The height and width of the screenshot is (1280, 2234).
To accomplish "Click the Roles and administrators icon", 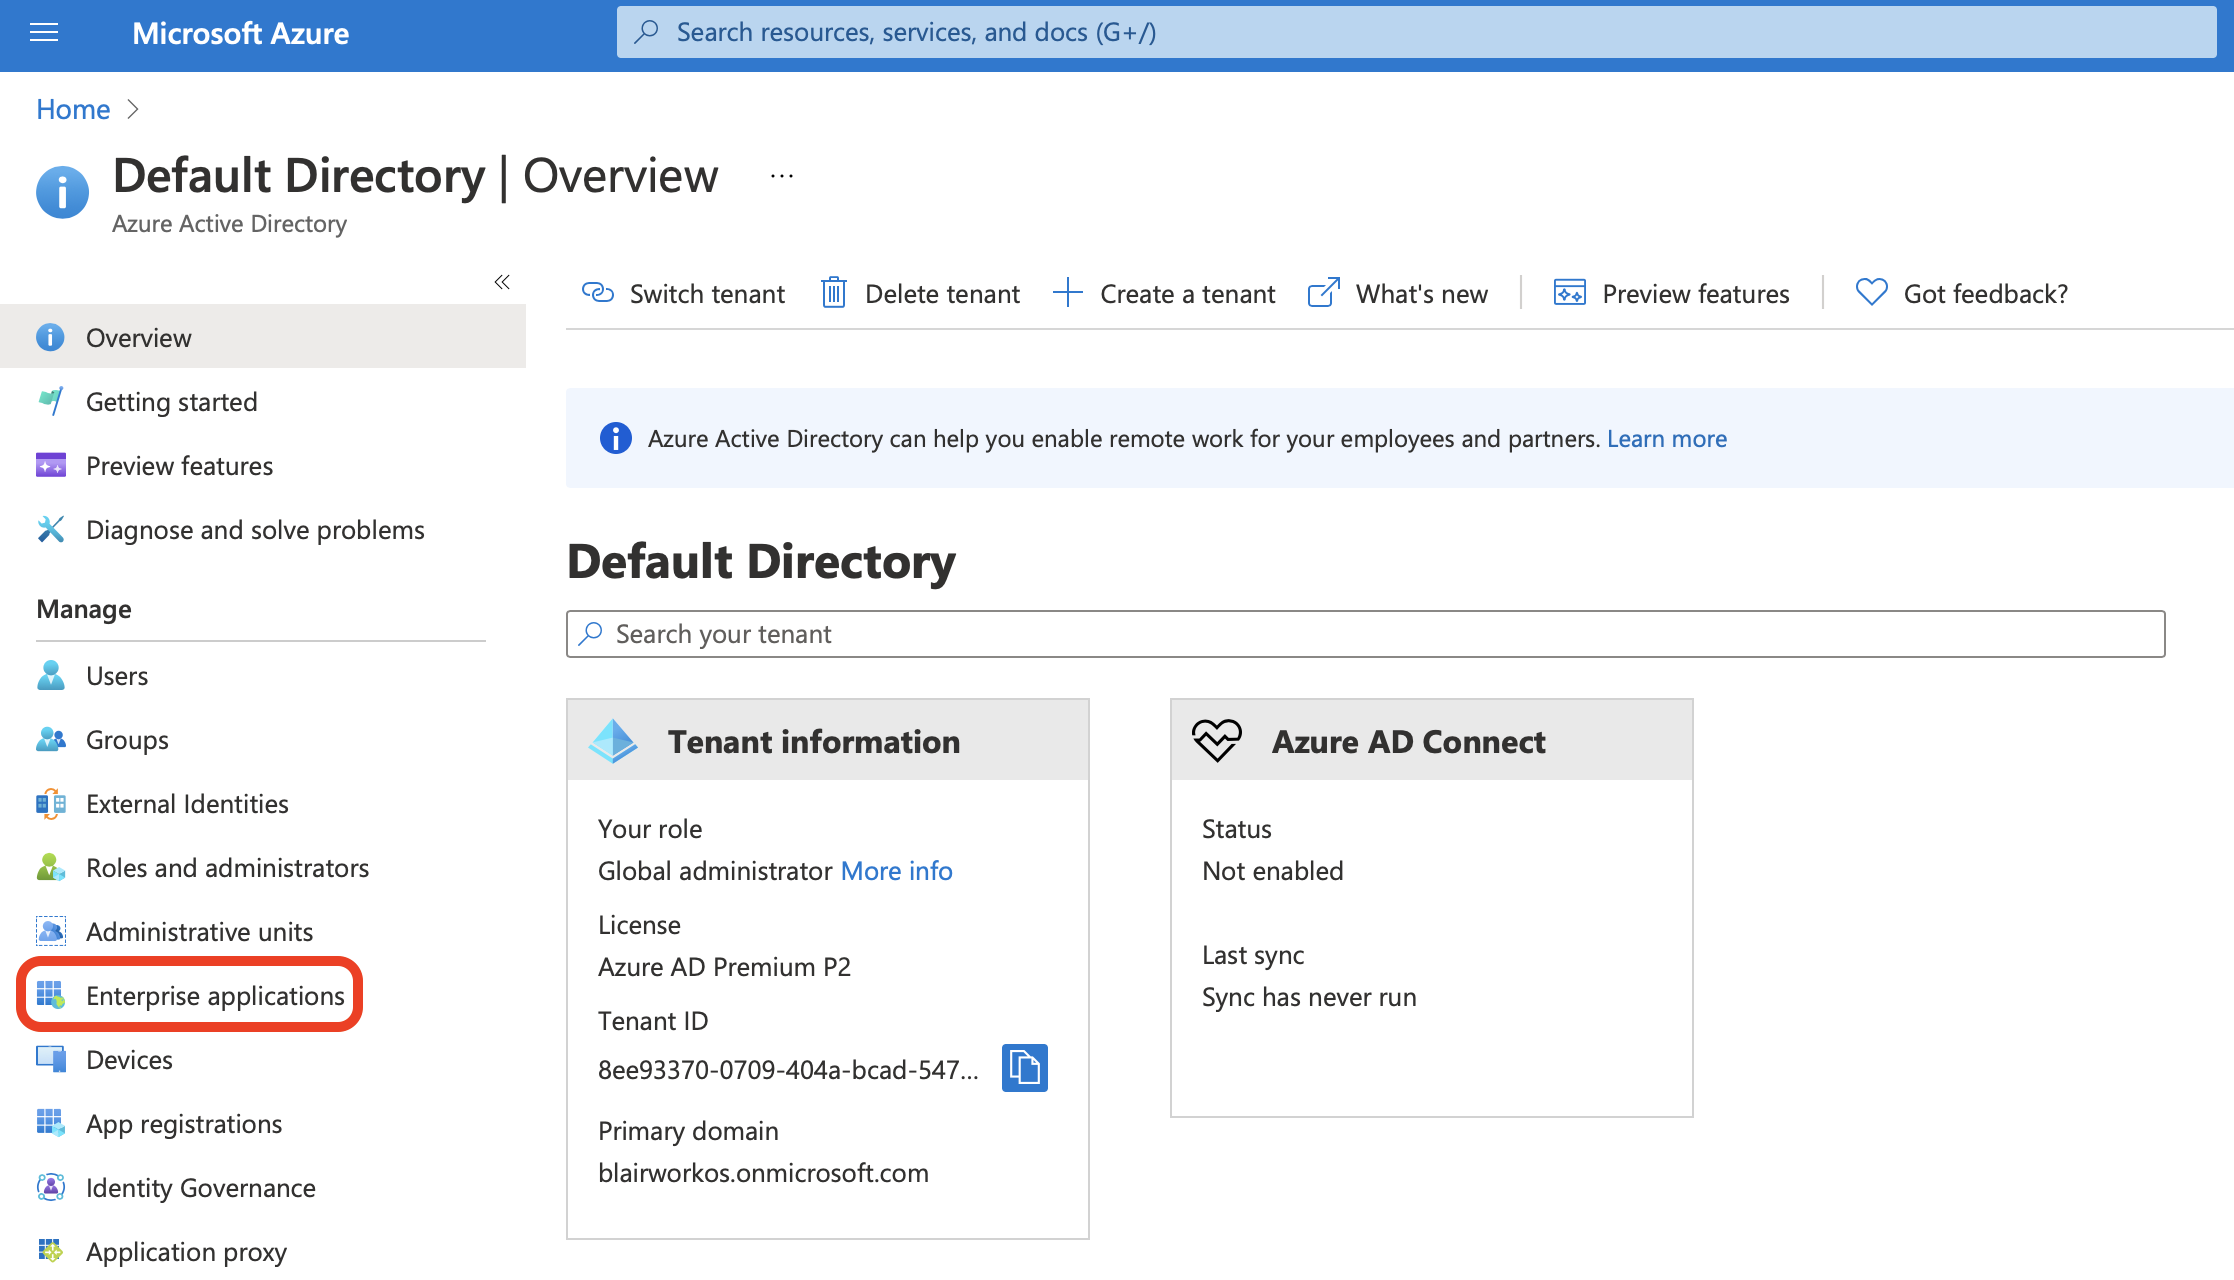I will [50, 868].
